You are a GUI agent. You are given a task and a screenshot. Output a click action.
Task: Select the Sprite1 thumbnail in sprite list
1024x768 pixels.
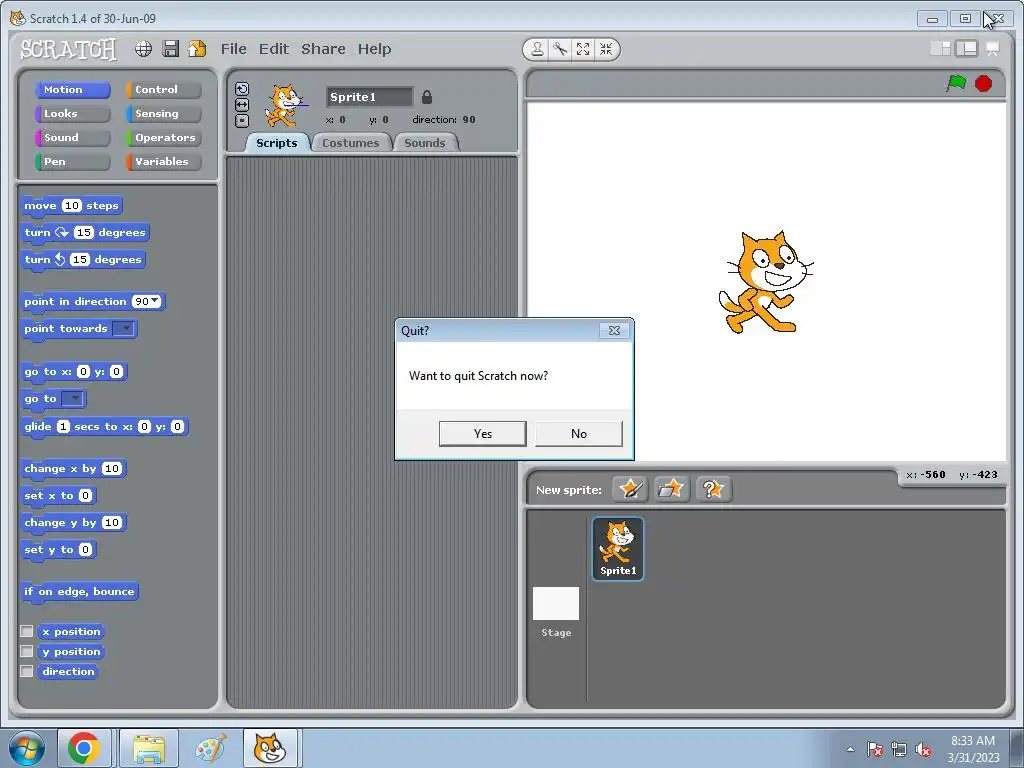pyautogui.click(x=618, y=549)
